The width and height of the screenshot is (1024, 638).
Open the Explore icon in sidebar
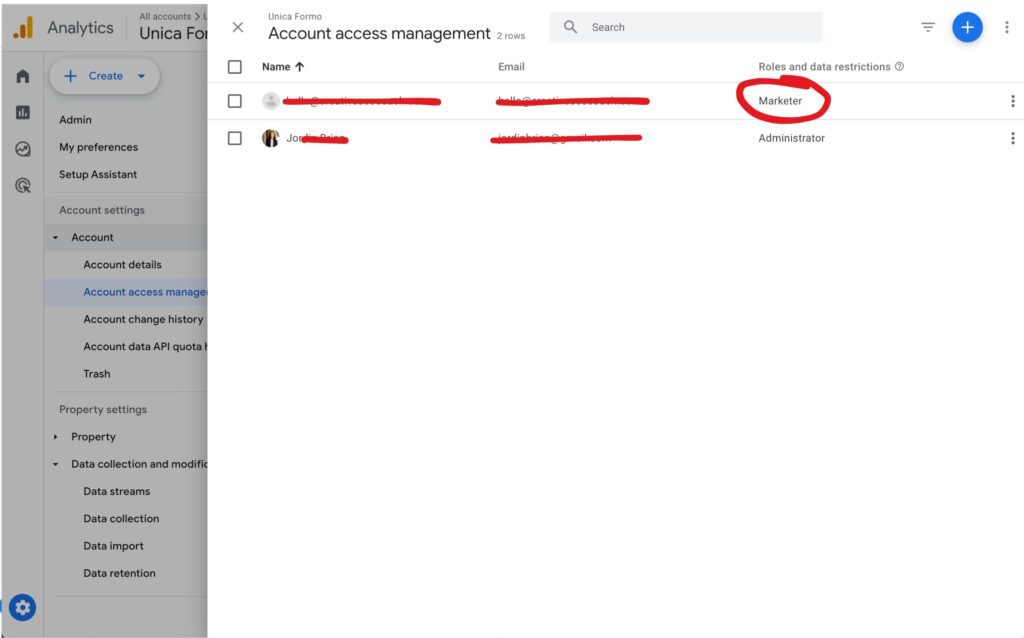(22, 149)
